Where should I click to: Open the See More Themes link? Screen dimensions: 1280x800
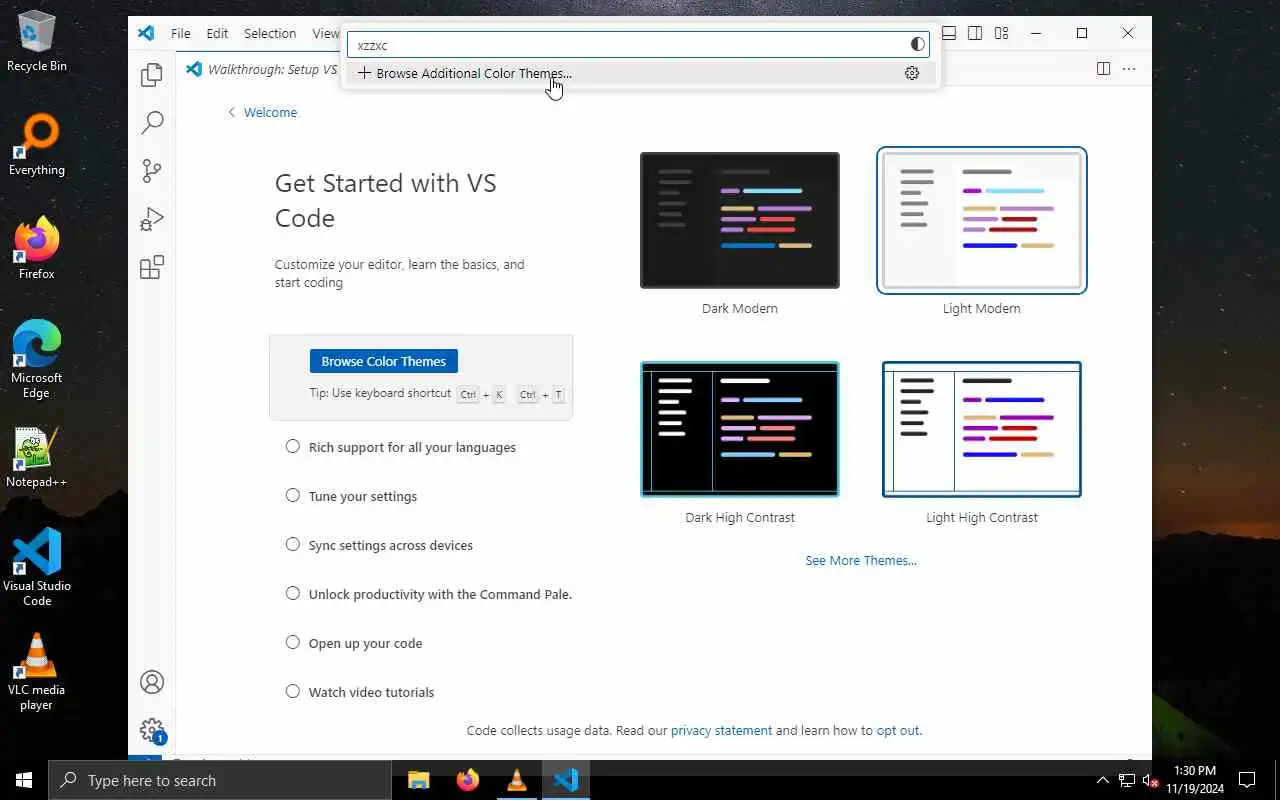(x=861, y=560)
